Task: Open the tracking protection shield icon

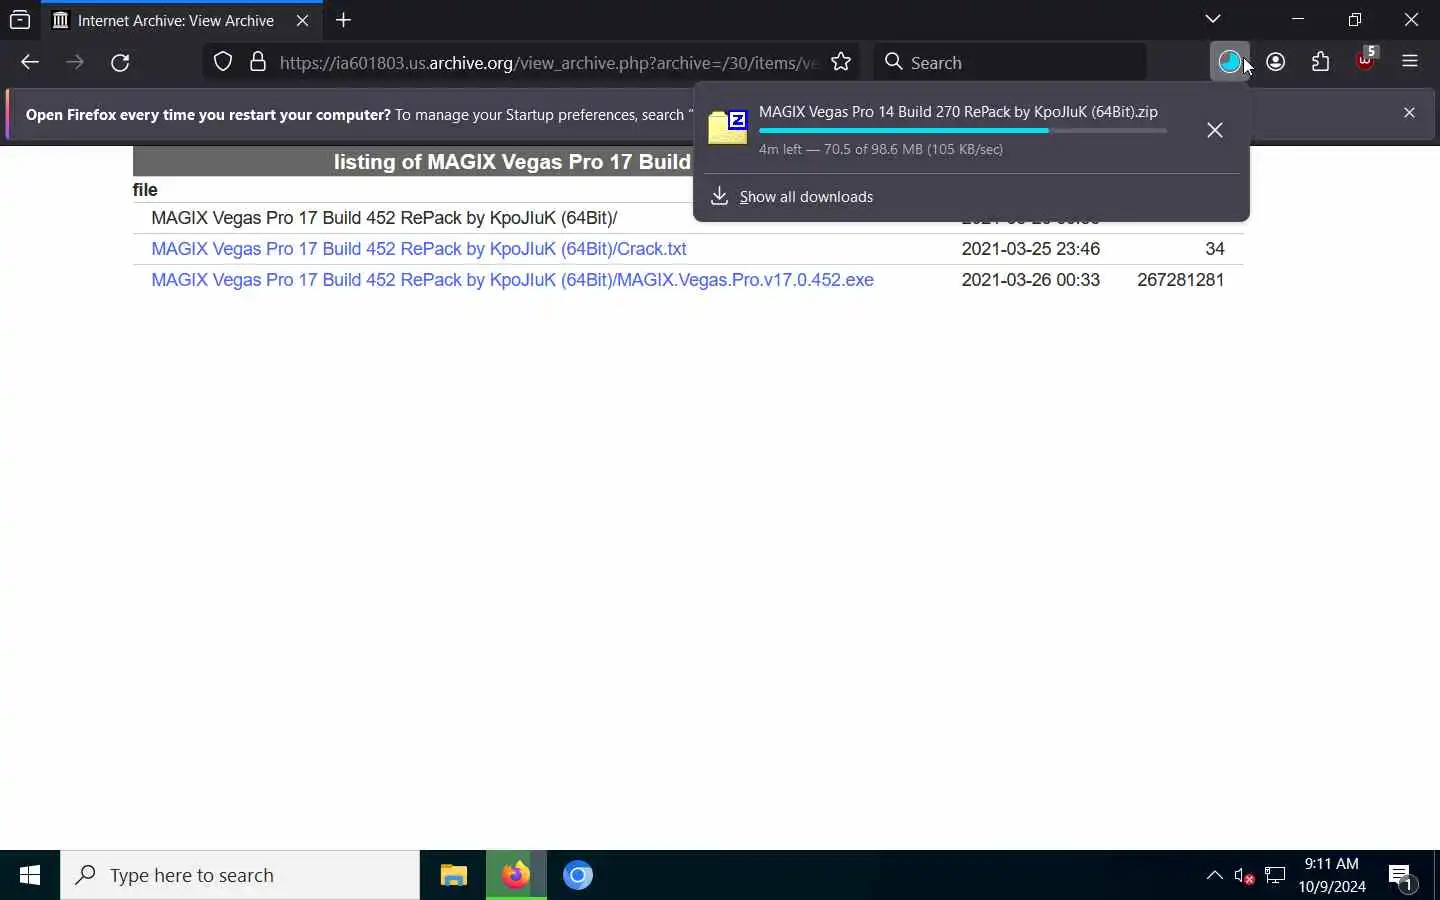Action: click(x=223, y=62)
